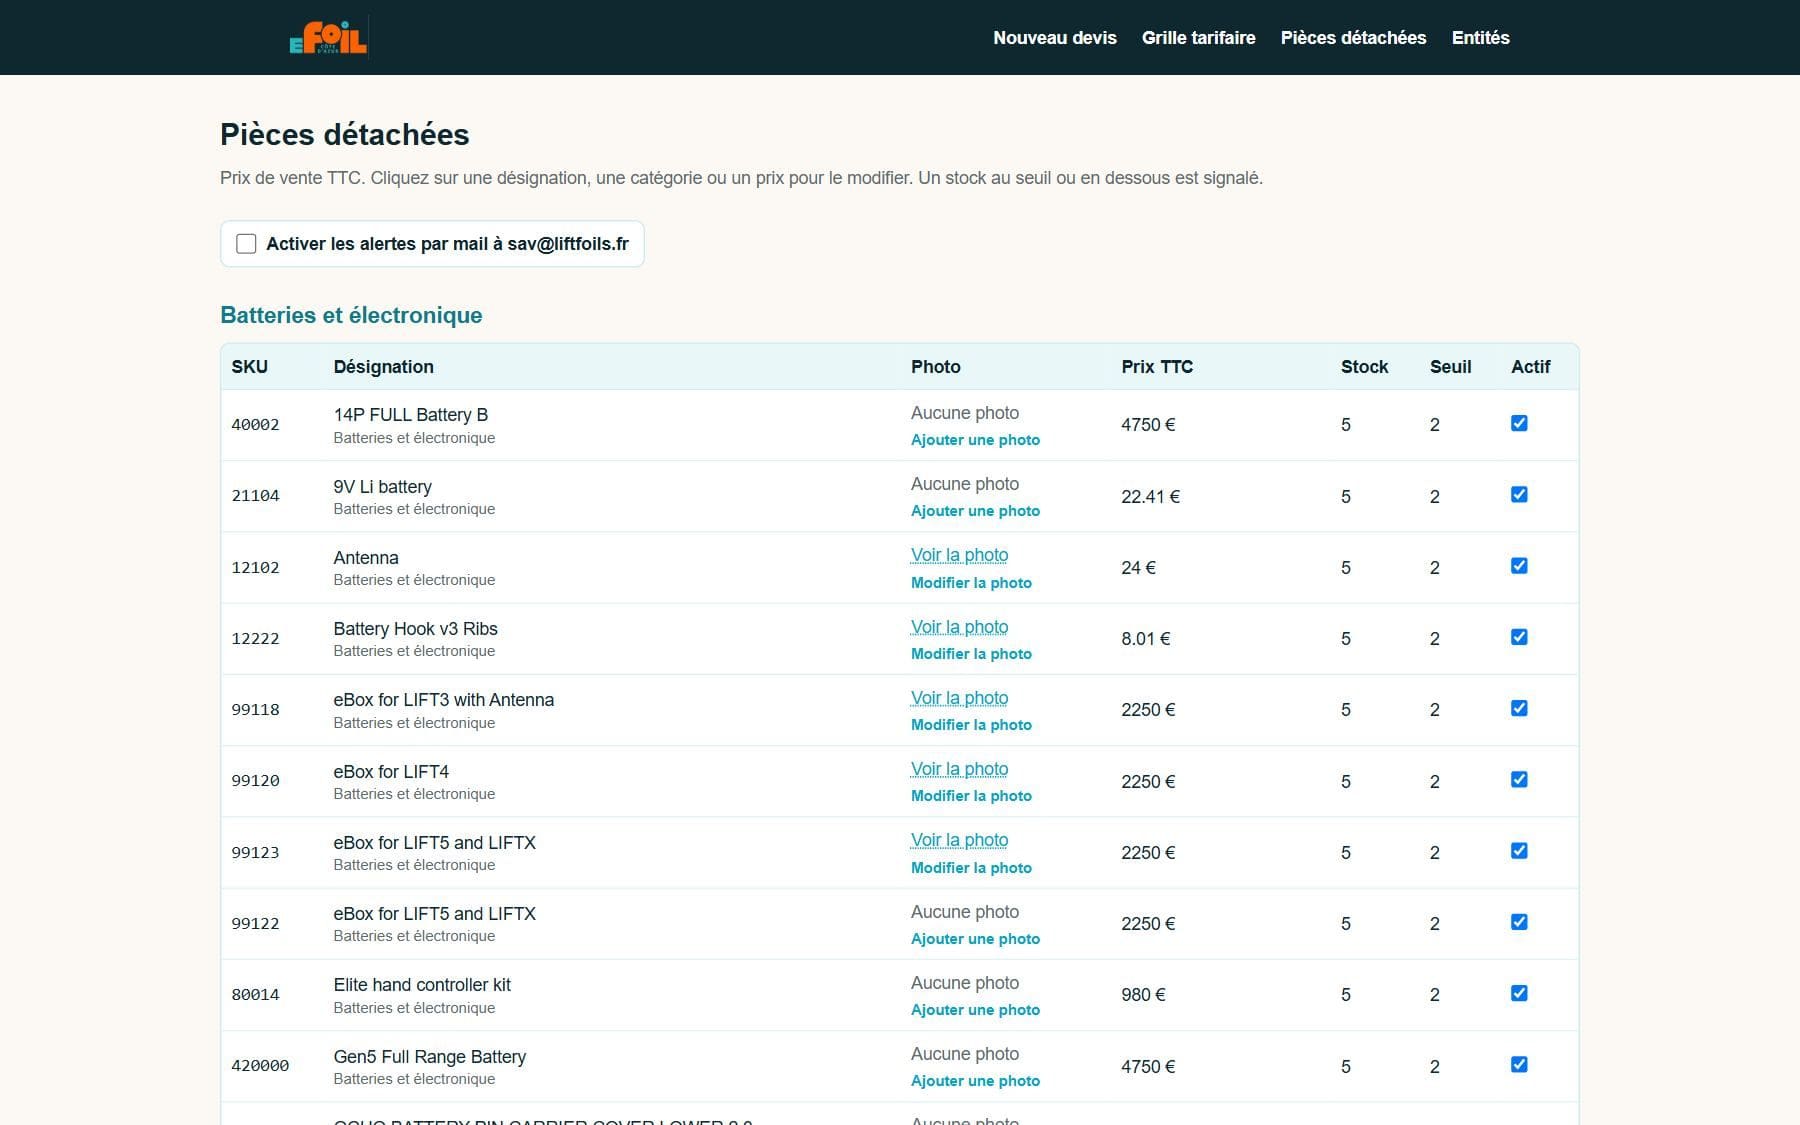Click the 980 € price
Viewport: 1800px width, 1125px height.
[x=1143, y=995]
